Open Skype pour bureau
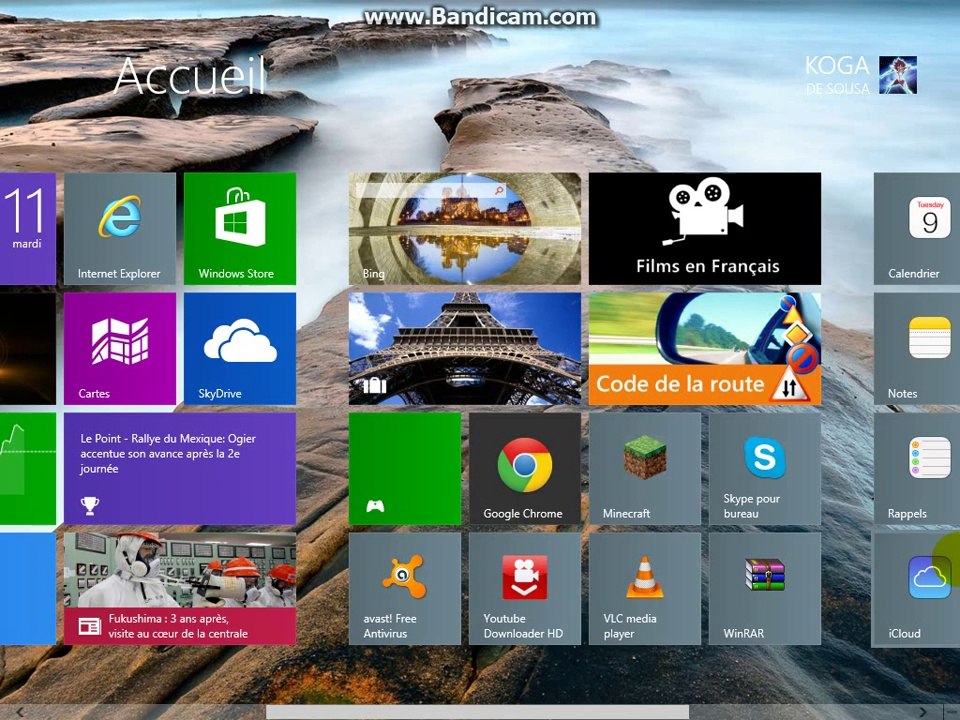 (765, 468)
